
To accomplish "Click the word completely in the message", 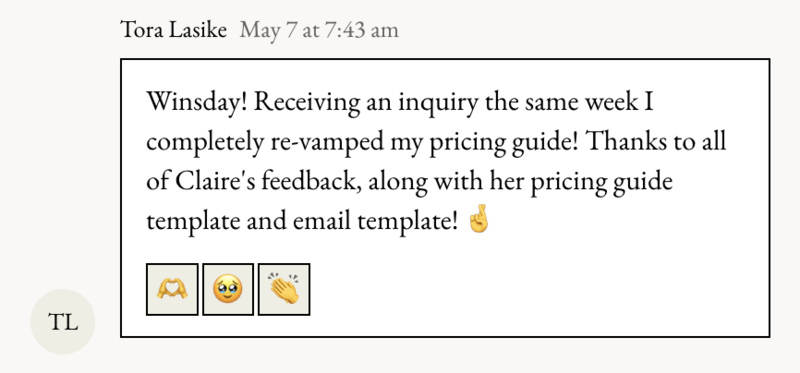I will 204,142.
